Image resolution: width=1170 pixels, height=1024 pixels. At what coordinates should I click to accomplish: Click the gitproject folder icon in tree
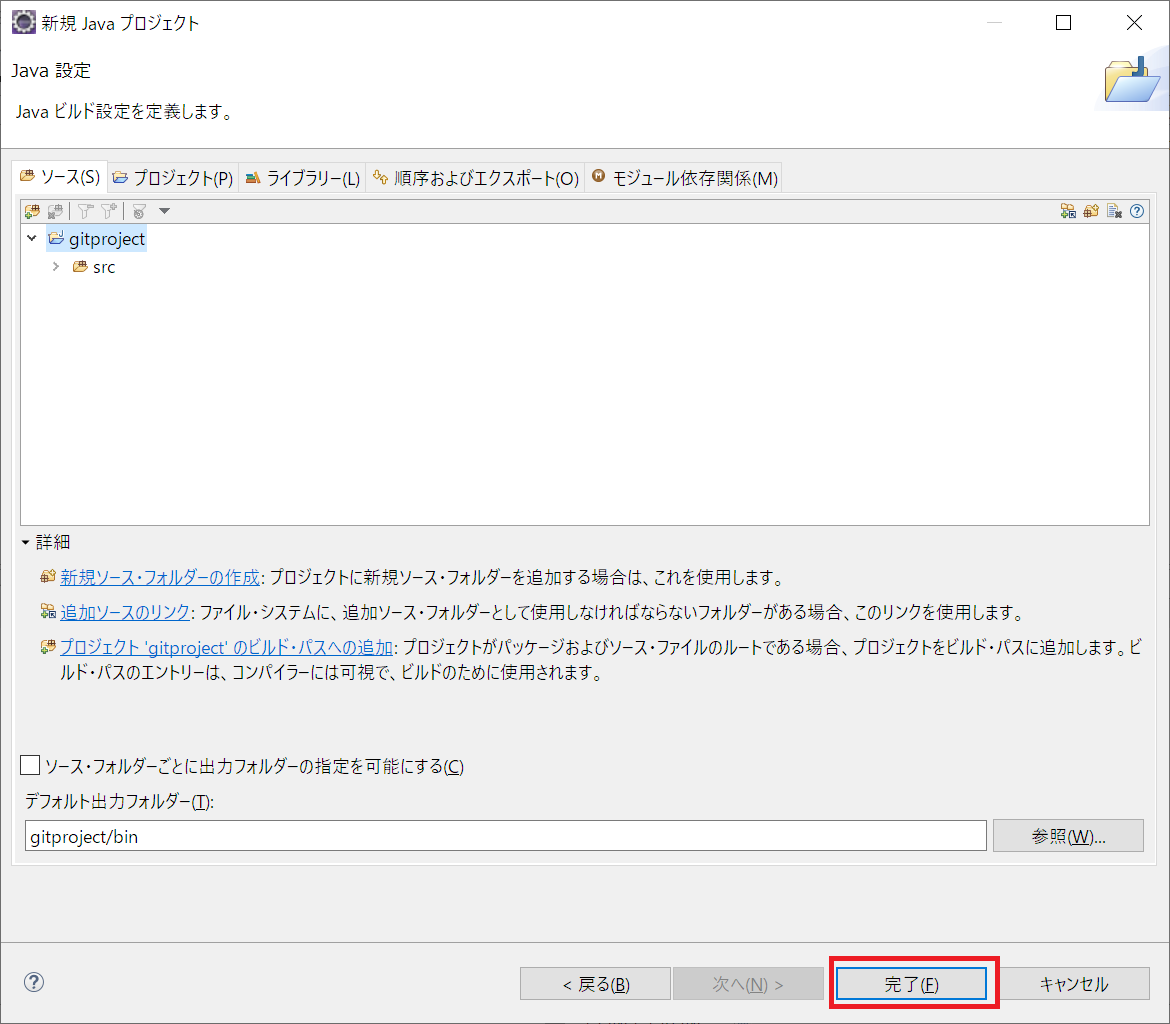tap(56, 239)
